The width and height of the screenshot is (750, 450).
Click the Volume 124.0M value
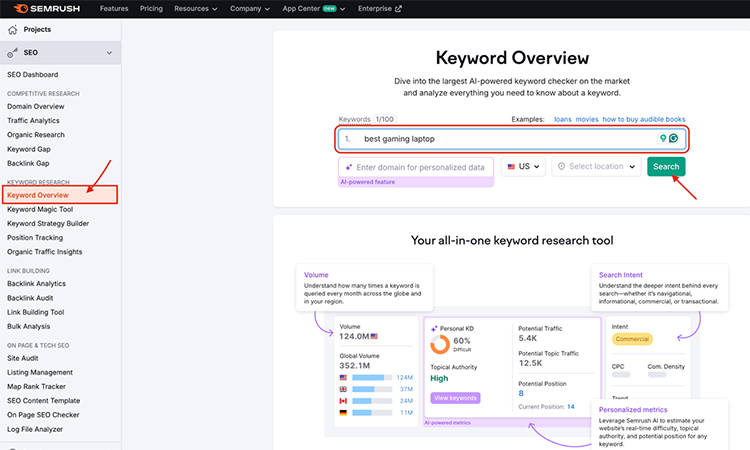point(354,337)
